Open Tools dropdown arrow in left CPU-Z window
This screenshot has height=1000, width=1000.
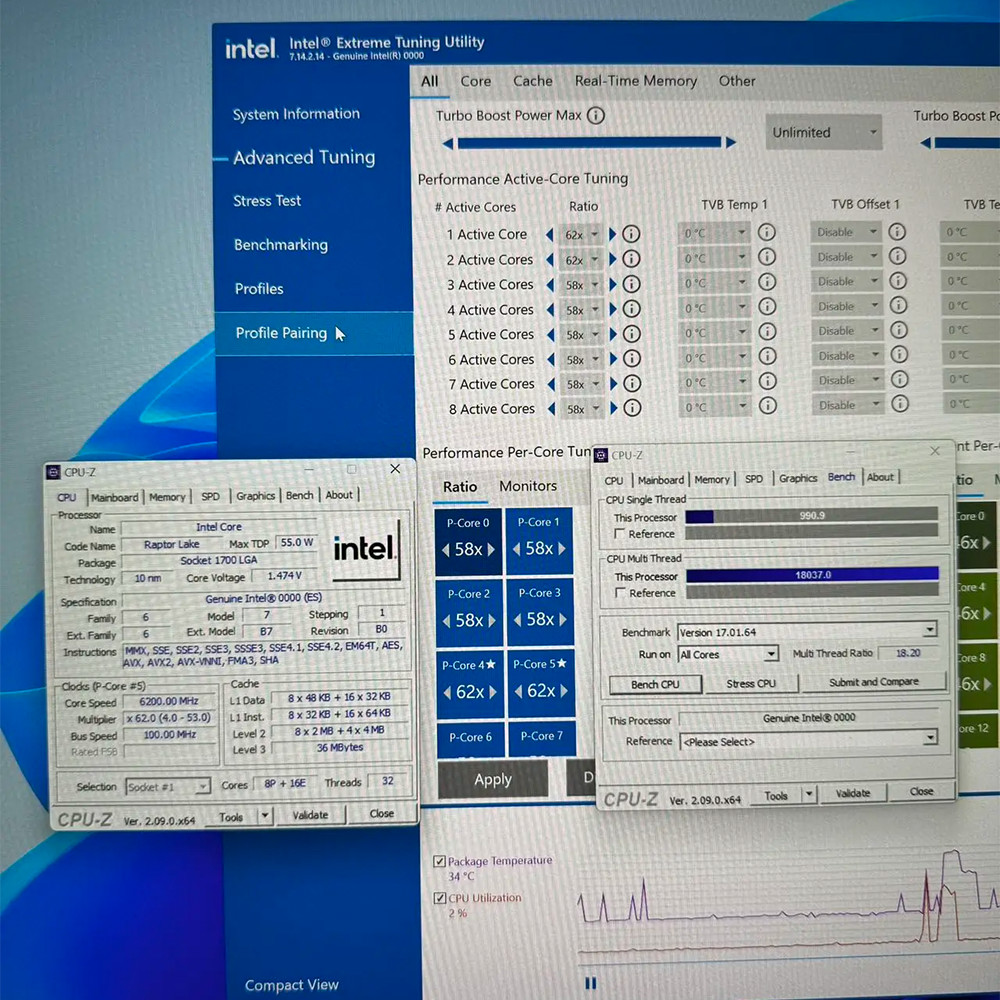[265, 815]
